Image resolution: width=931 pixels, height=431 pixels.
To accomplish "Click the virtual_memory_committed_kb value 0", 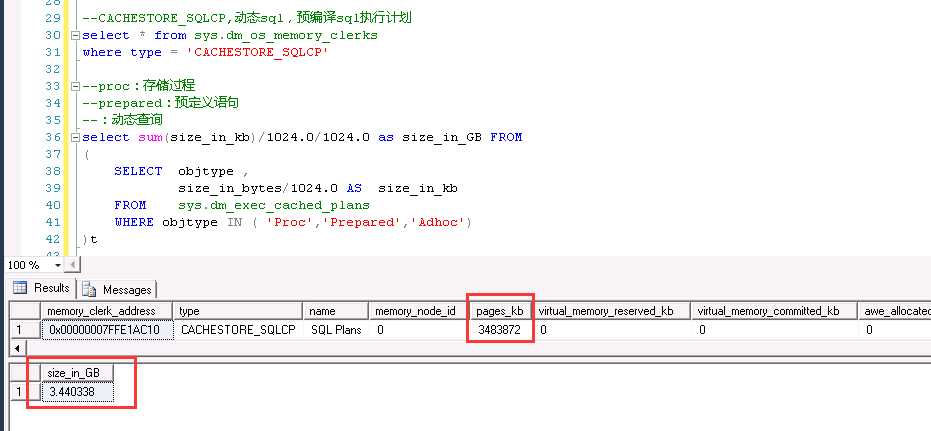I will click(774, 330).
